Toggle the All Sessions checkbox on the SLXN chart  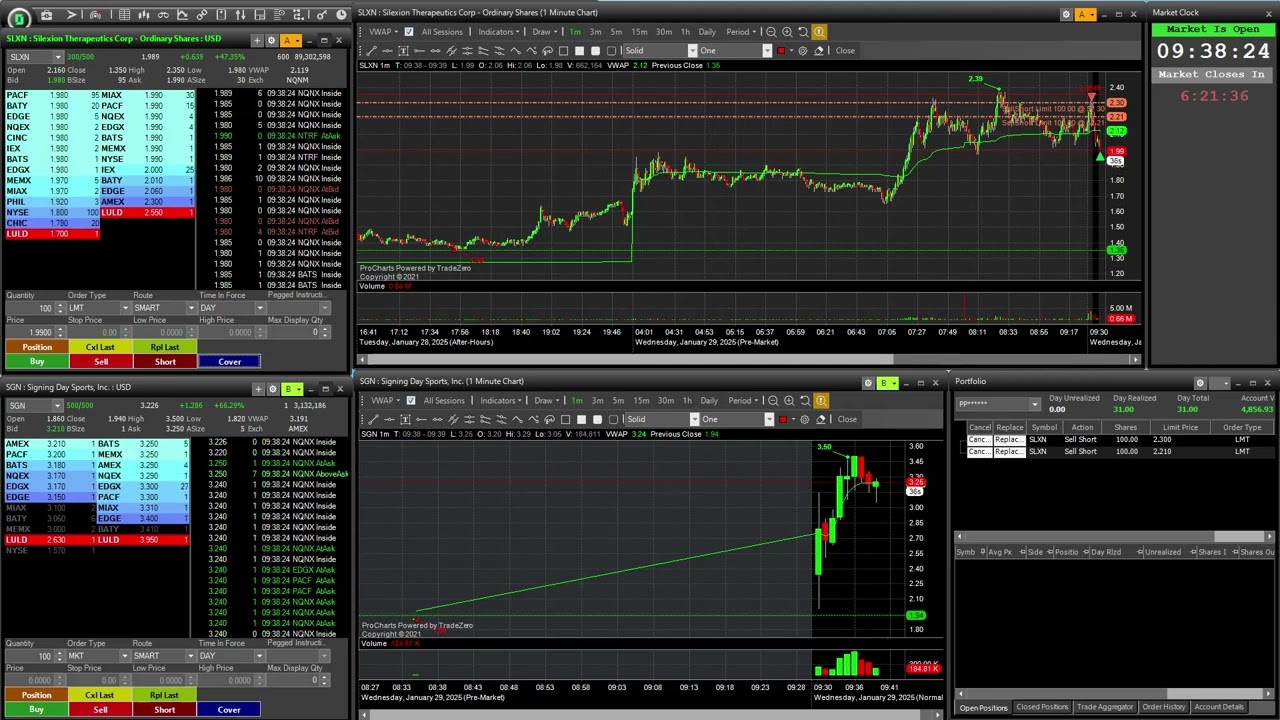[409, 32]
